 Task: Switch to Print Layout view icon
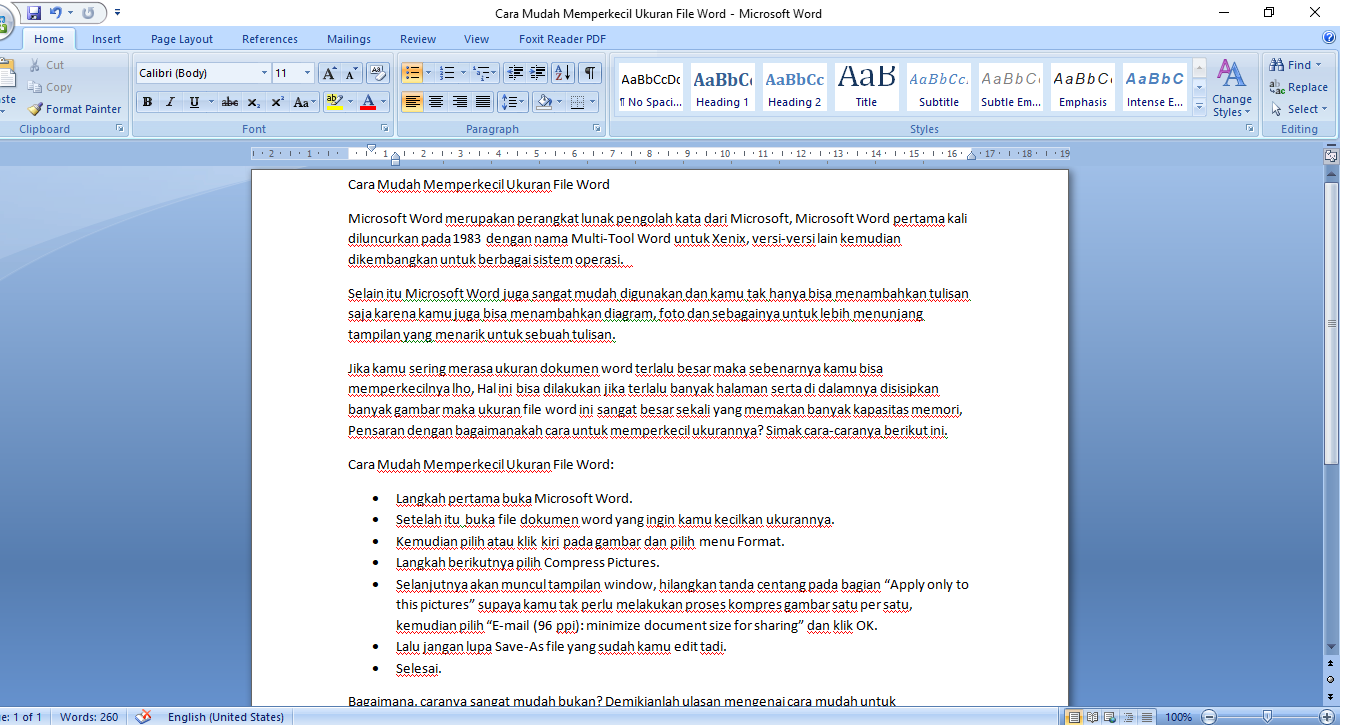(x=1074, y=716)
